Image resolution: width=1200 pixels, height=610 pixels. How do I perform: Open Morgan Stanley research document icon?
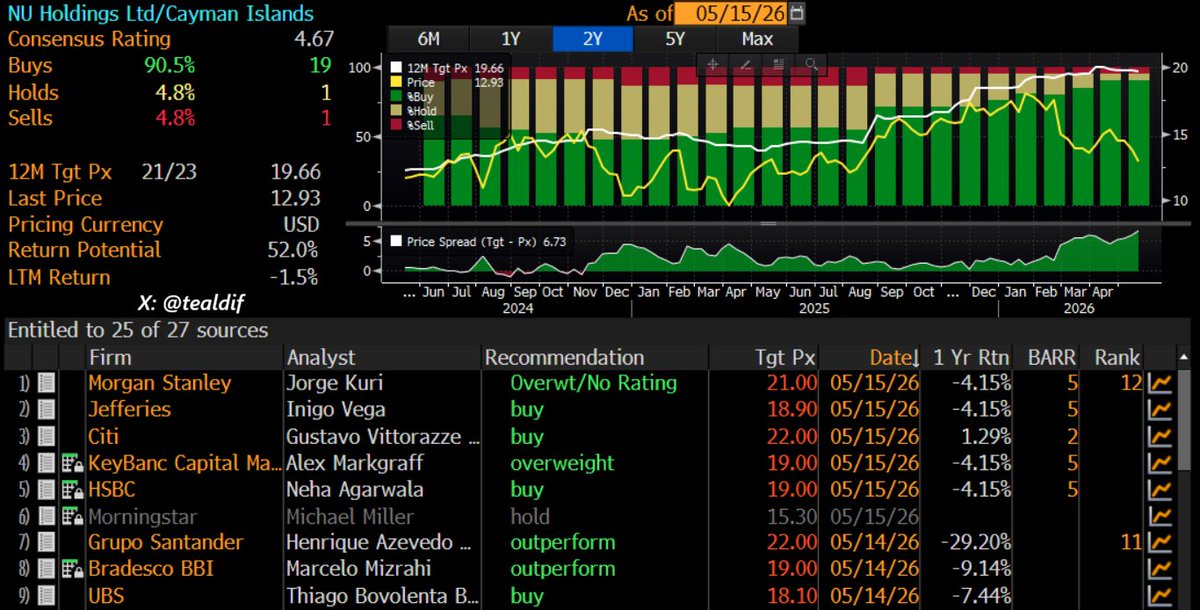(46, 383)
